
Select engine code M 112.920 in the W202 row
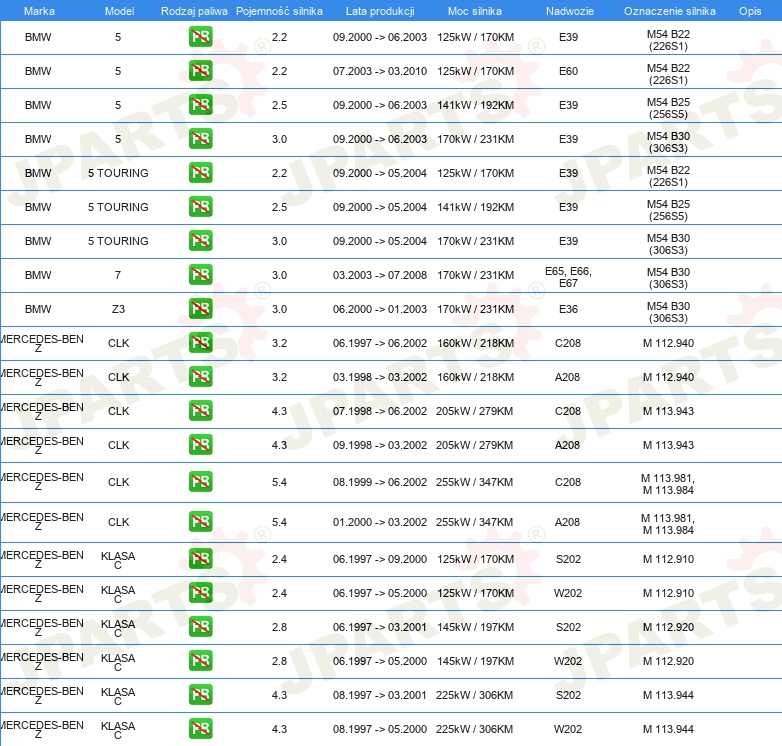click(x=668, y=661)
